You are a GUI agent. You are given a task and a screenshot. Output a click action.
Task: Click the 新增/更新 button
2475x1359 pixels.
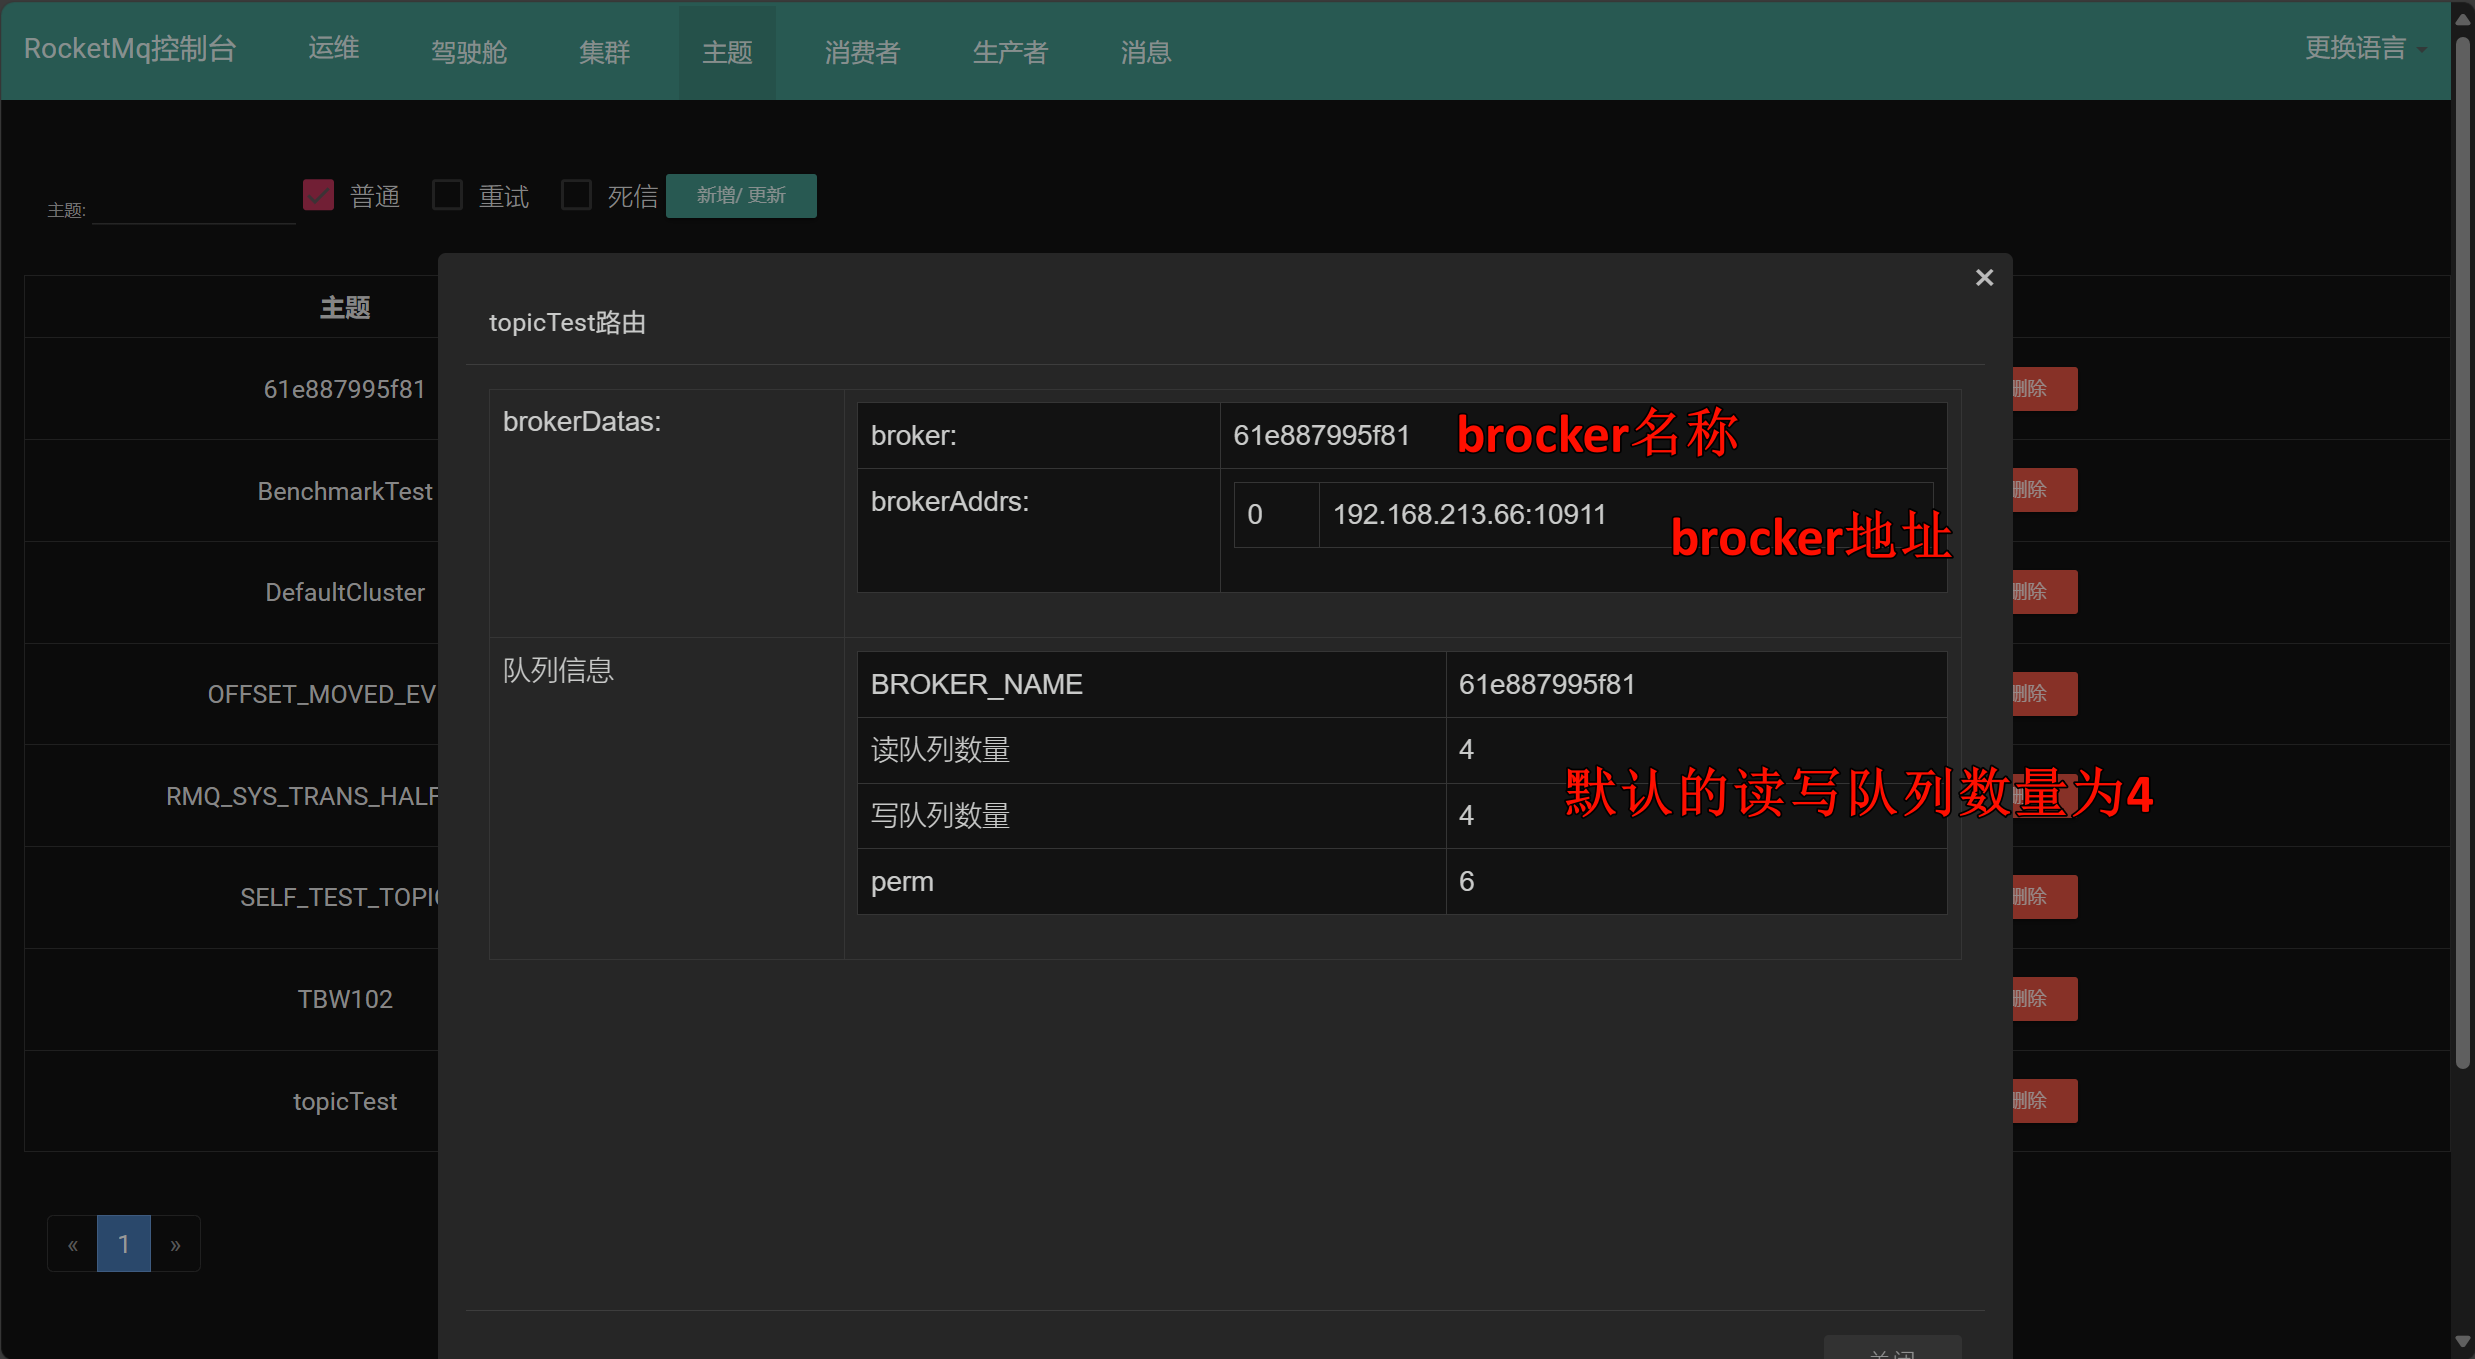tap(741, 196)
